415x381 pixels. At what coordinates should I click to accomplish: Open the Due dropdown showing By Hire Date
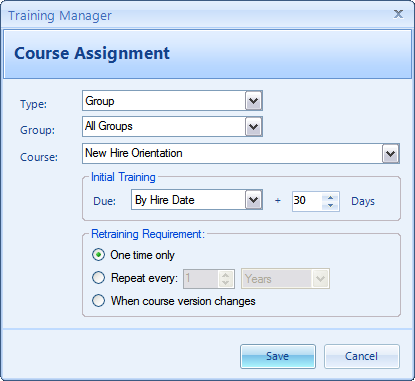tap(254, 200)
